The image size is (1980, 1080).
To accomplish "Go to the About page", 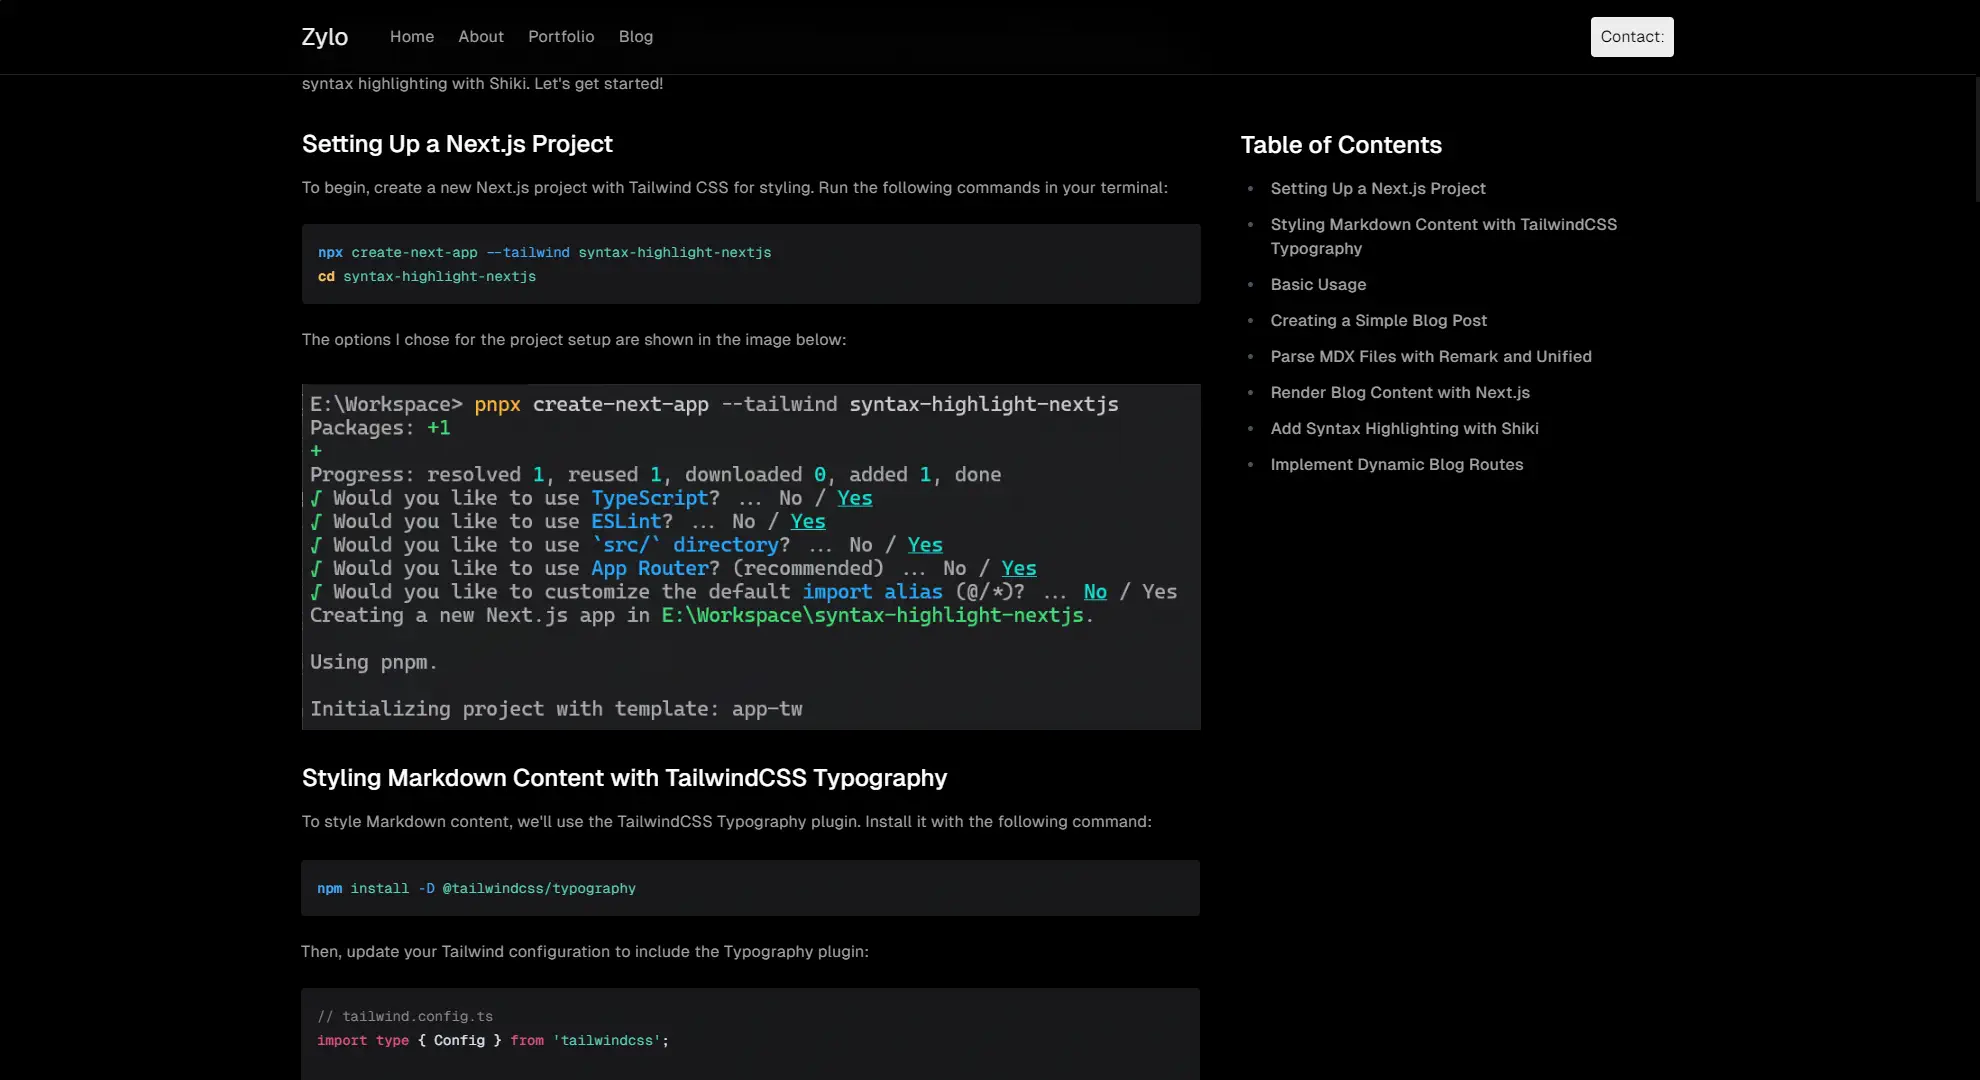I will [480, 37].
